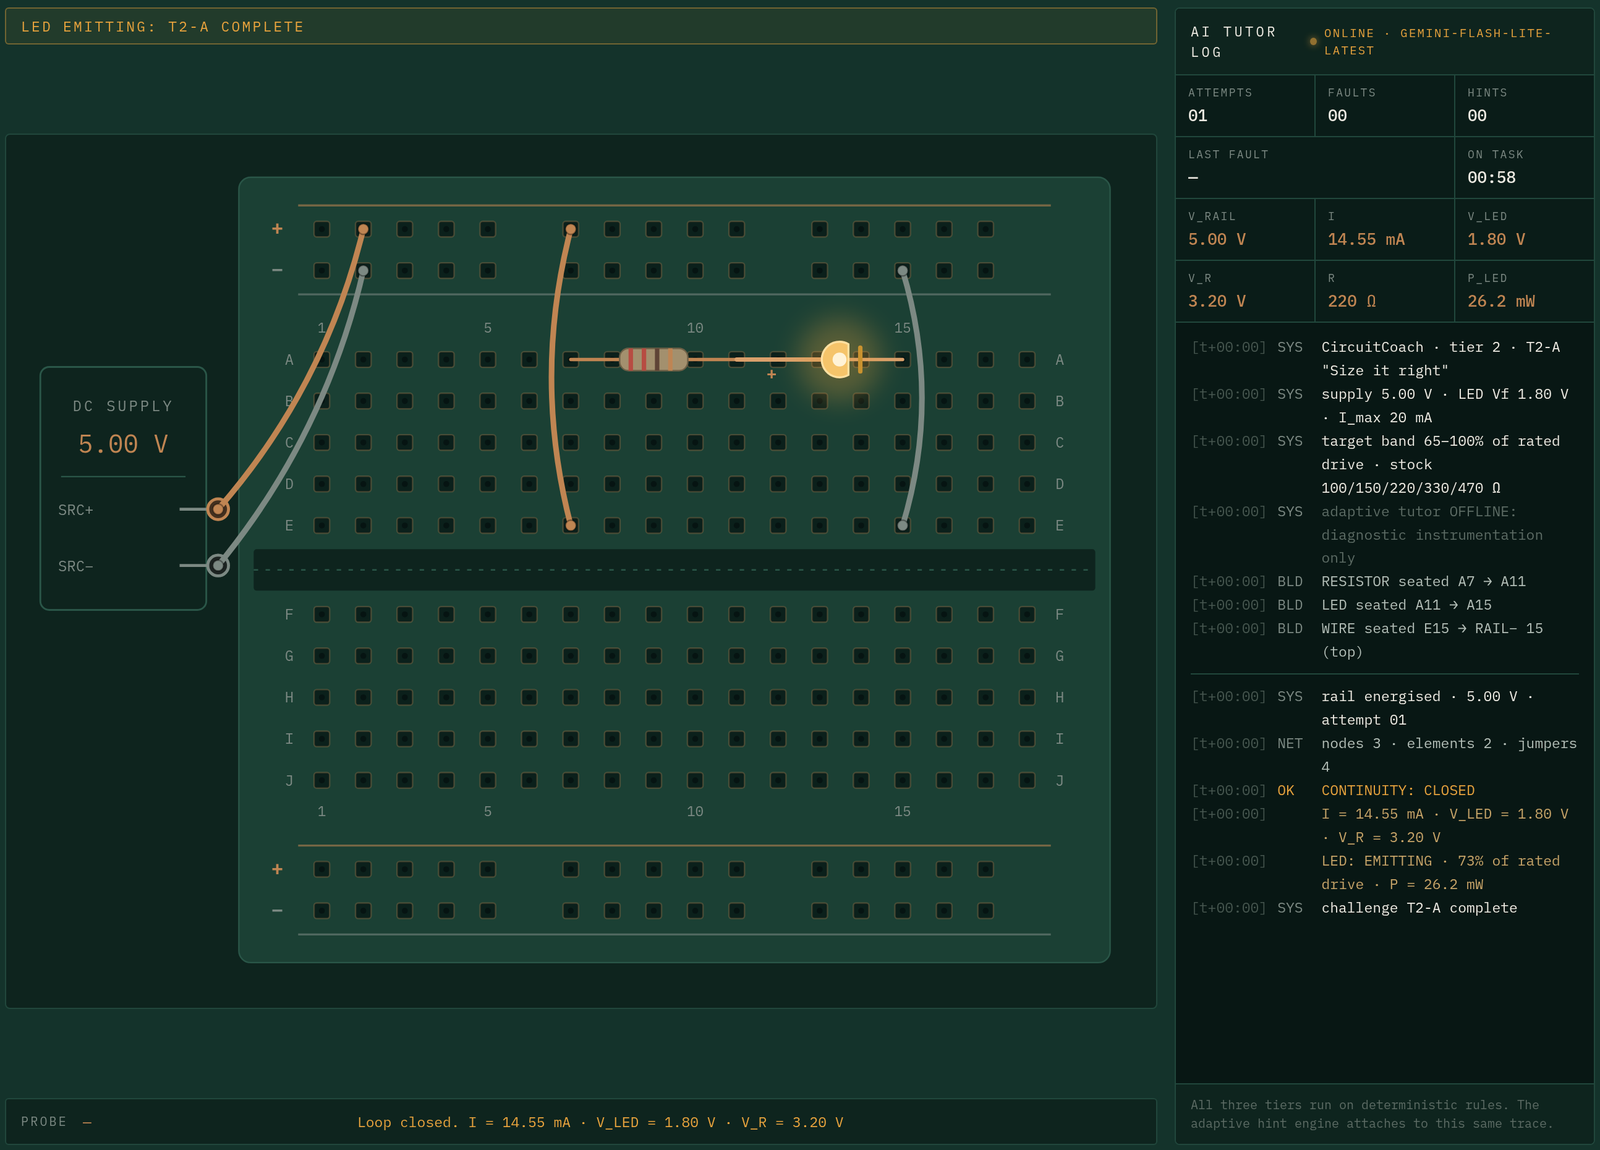Click the 'ONLINE · GEMINI-FLASH-LITE-LATEST' label

pos(1437,42)
